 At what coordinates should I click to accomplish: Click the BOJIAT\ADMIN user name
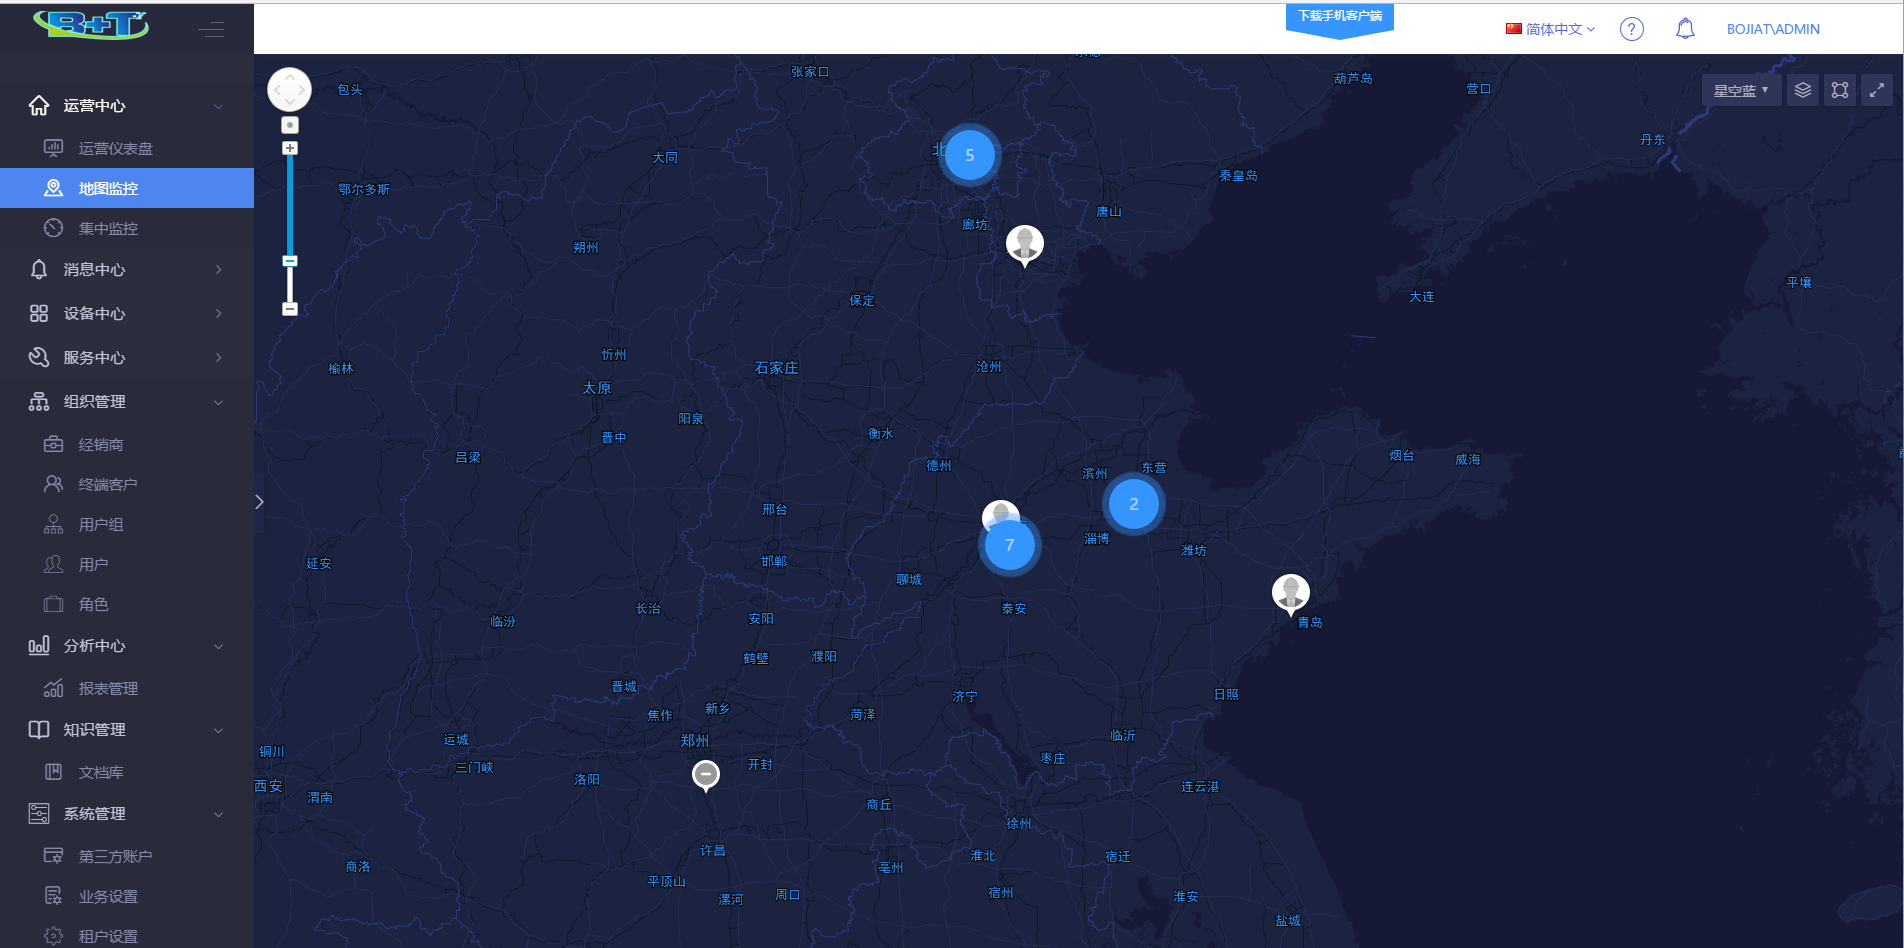click(x=1773, y=29)
